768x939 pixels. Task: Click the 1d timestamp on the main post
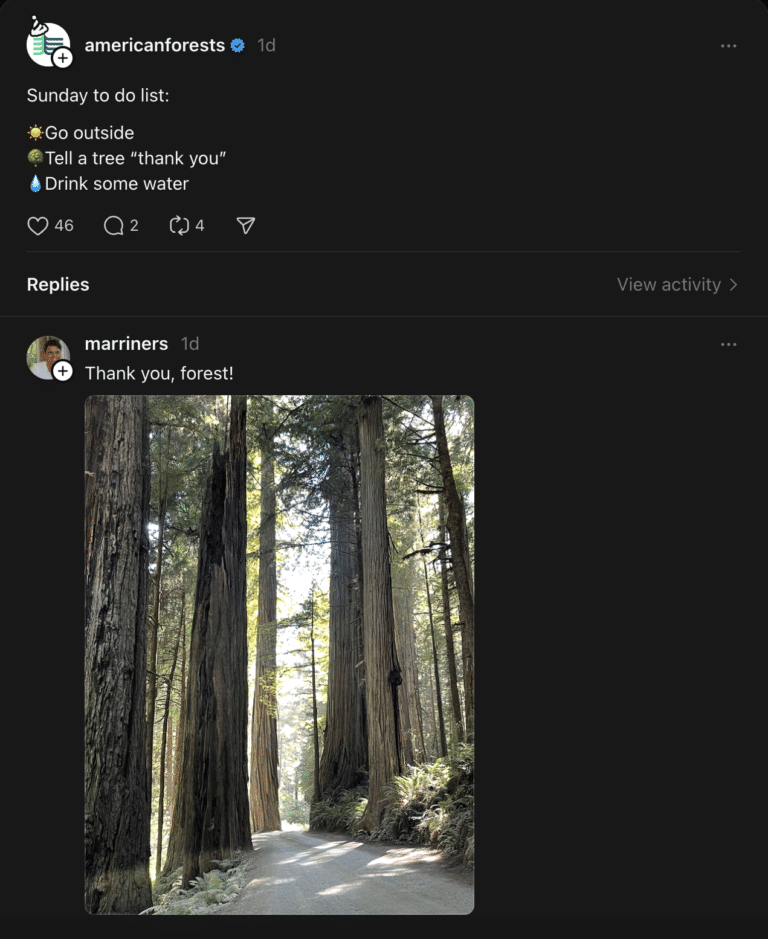[x=267, y=45]
